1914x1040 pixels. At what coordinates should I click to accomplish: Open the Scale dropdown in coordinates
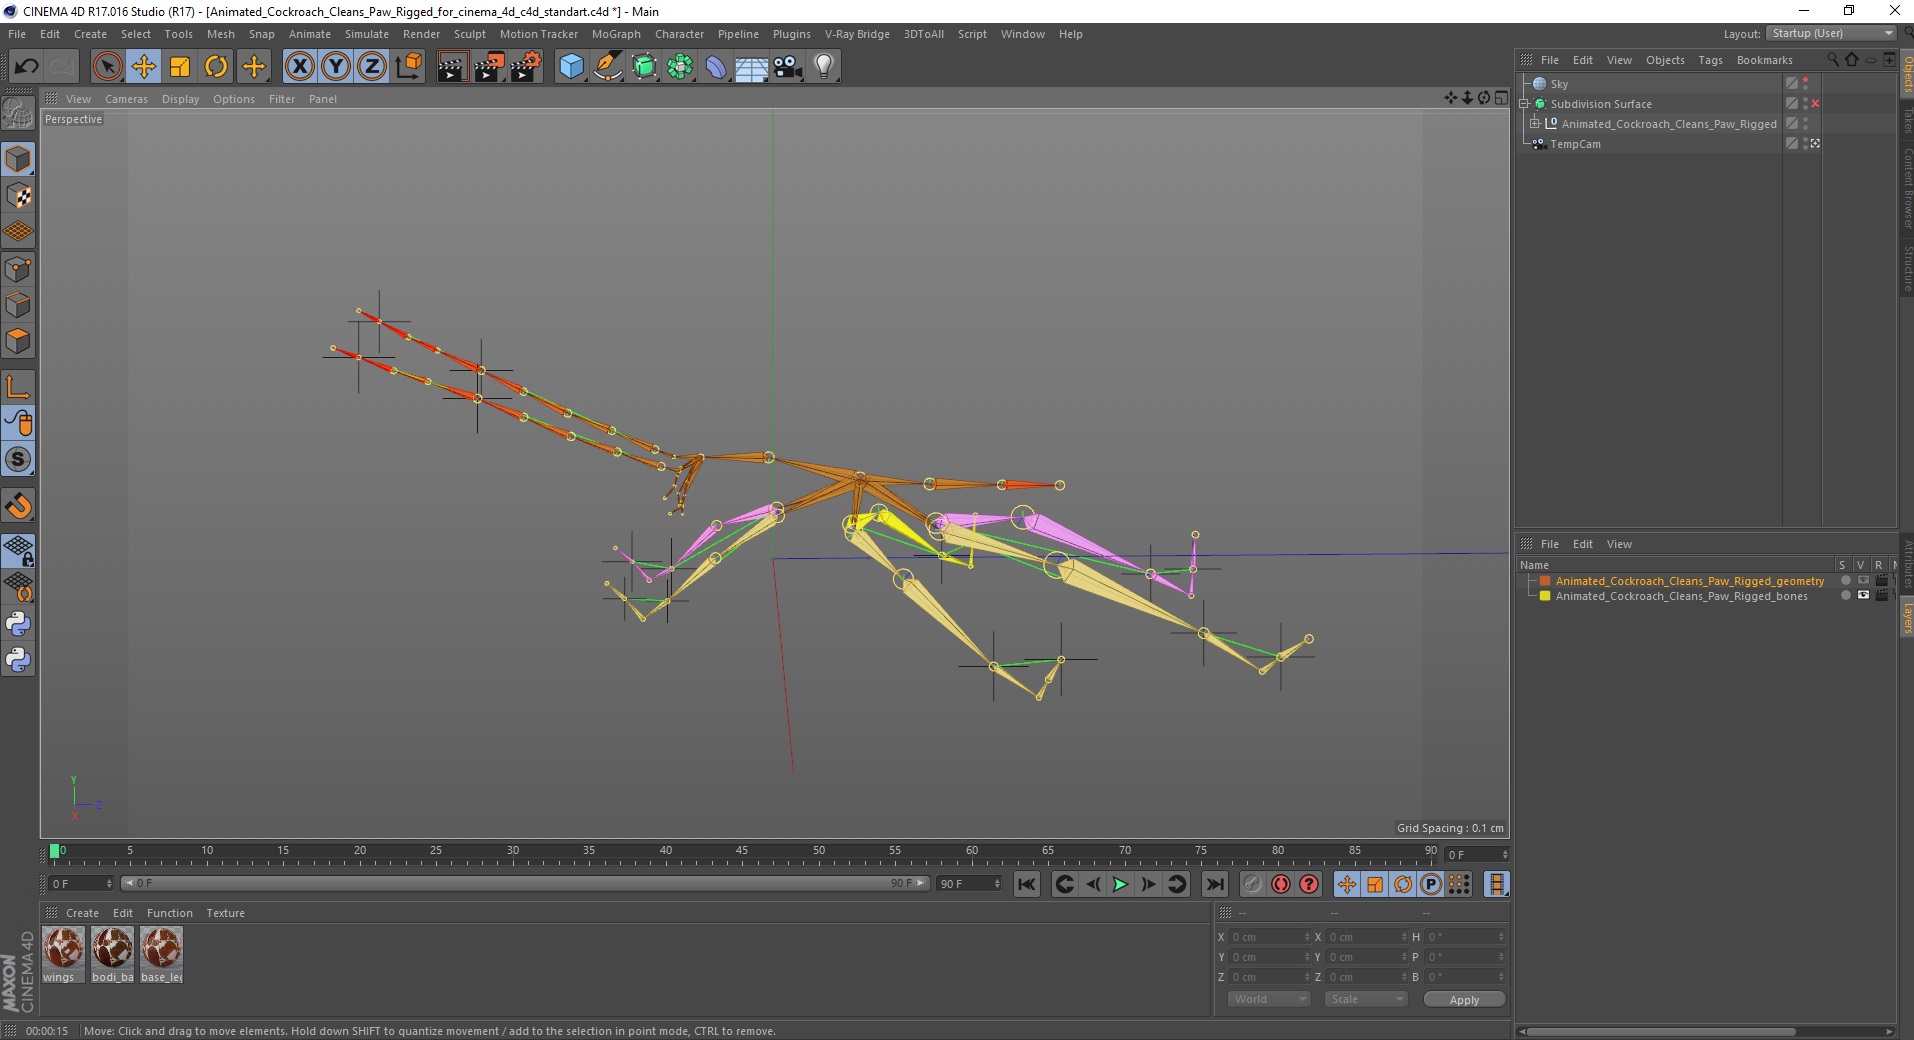1365,1000
